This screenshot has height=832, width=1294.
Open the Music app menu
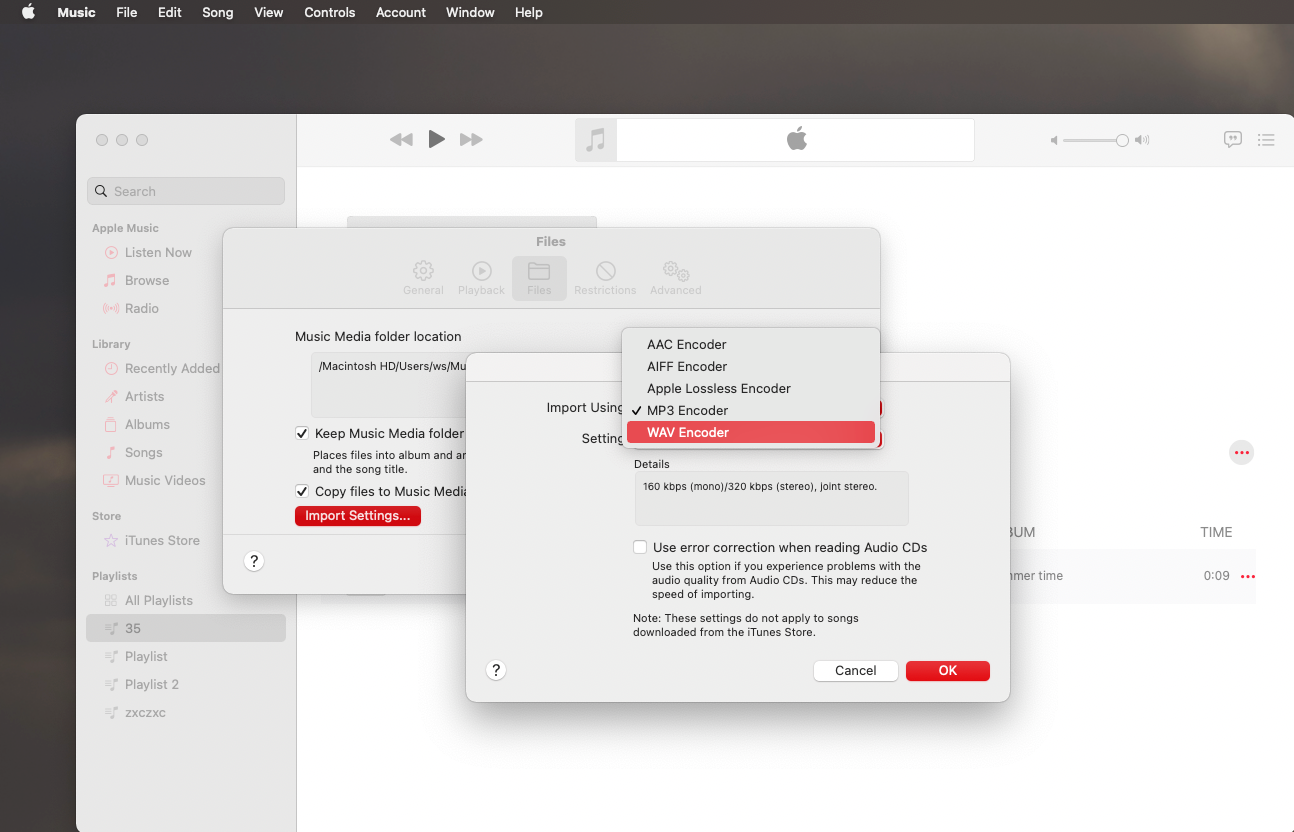[77, 12]
